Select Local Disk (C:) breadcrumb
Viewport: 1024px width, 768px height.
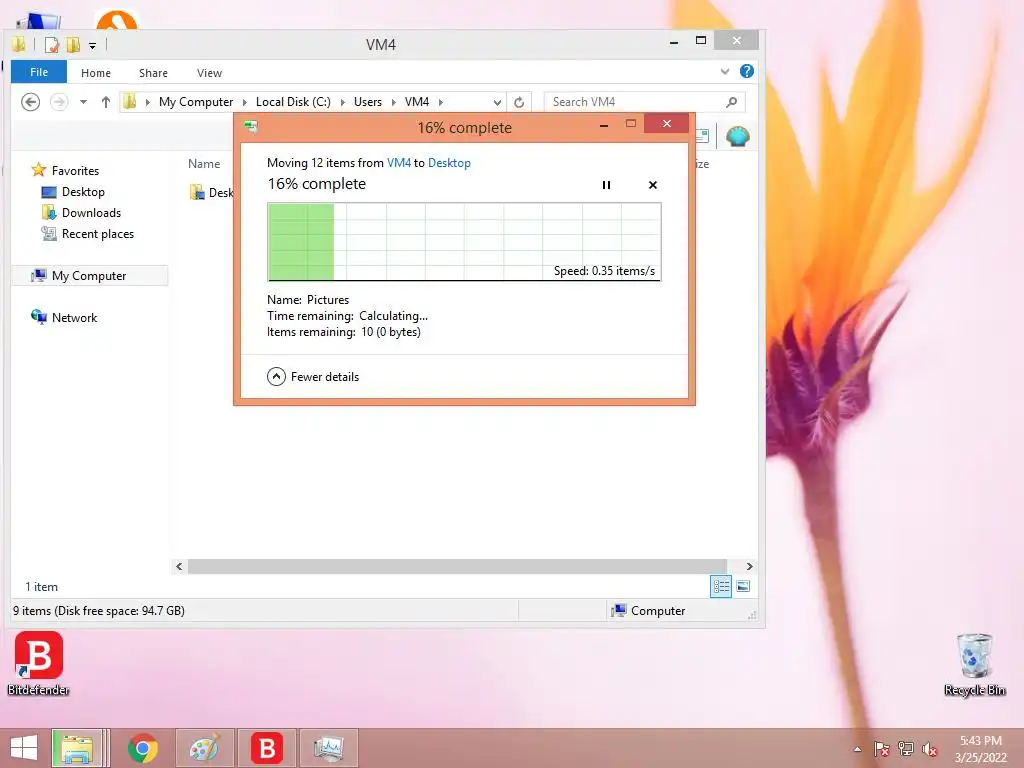click(293, 102)
